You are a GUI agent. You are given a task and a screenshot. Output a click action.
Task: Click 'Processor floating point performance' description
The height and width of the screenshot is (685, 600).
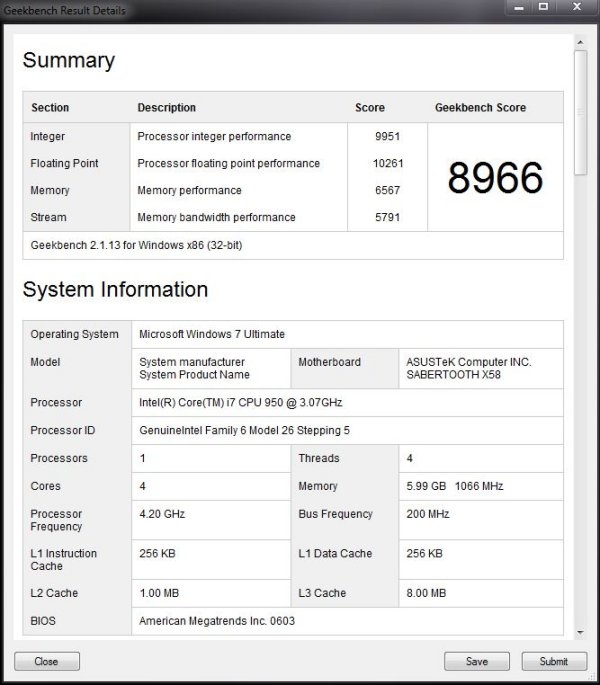[229, 163]
